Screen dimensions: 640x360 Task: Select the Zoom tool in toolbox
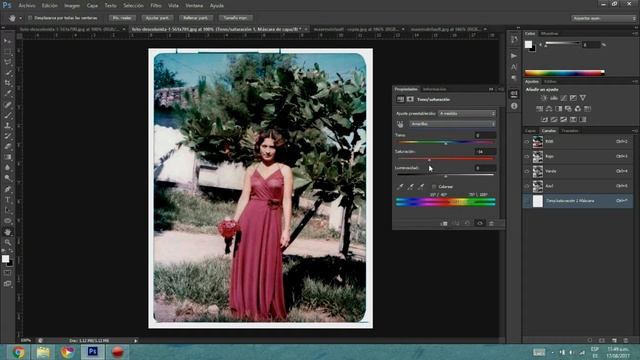7,242
